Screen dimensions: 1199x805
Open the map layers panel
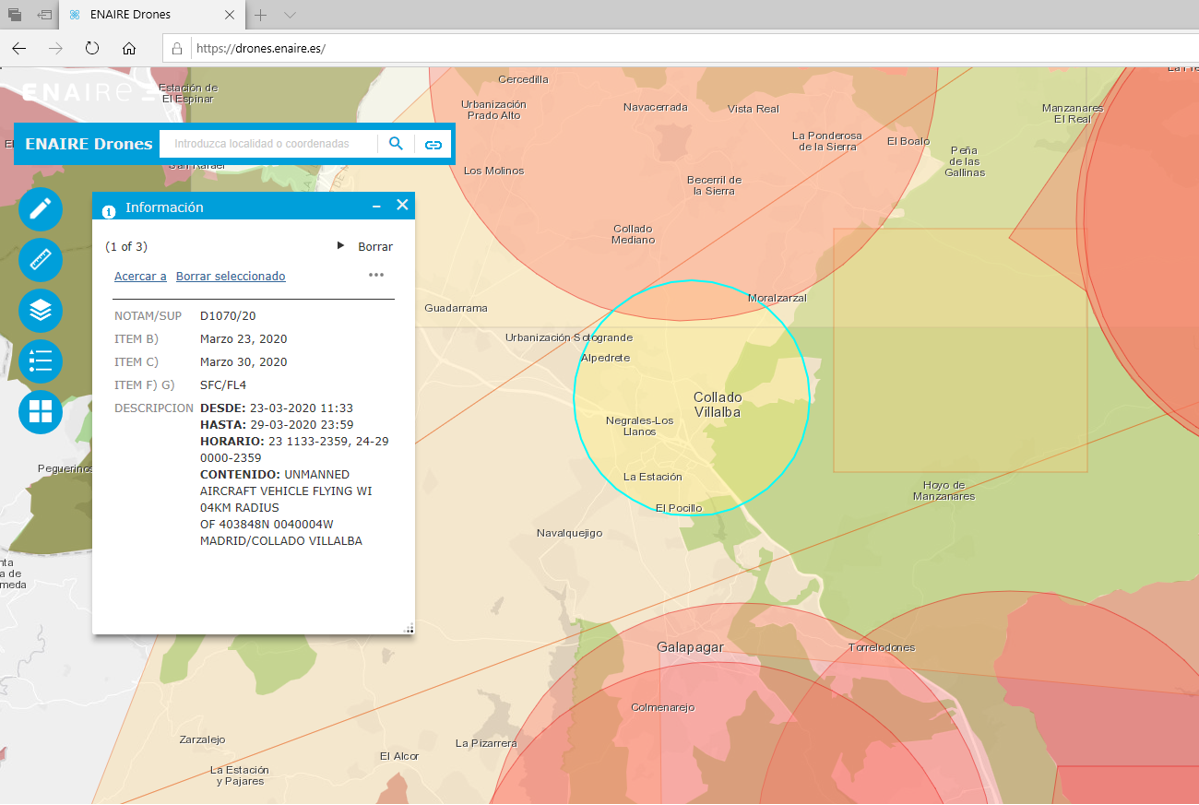tap(41, 310)
